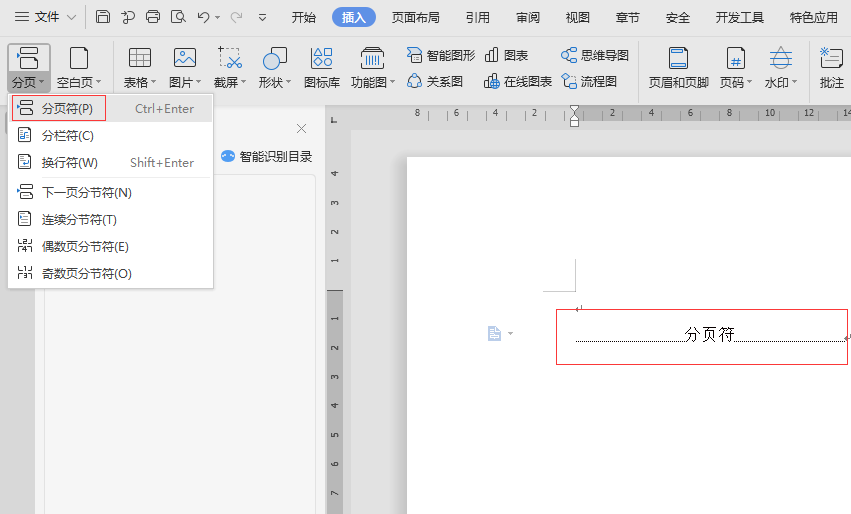The width and height of the screenshot is (851, 514).
Task: Insert a 图表 chart
Action: 506,55
